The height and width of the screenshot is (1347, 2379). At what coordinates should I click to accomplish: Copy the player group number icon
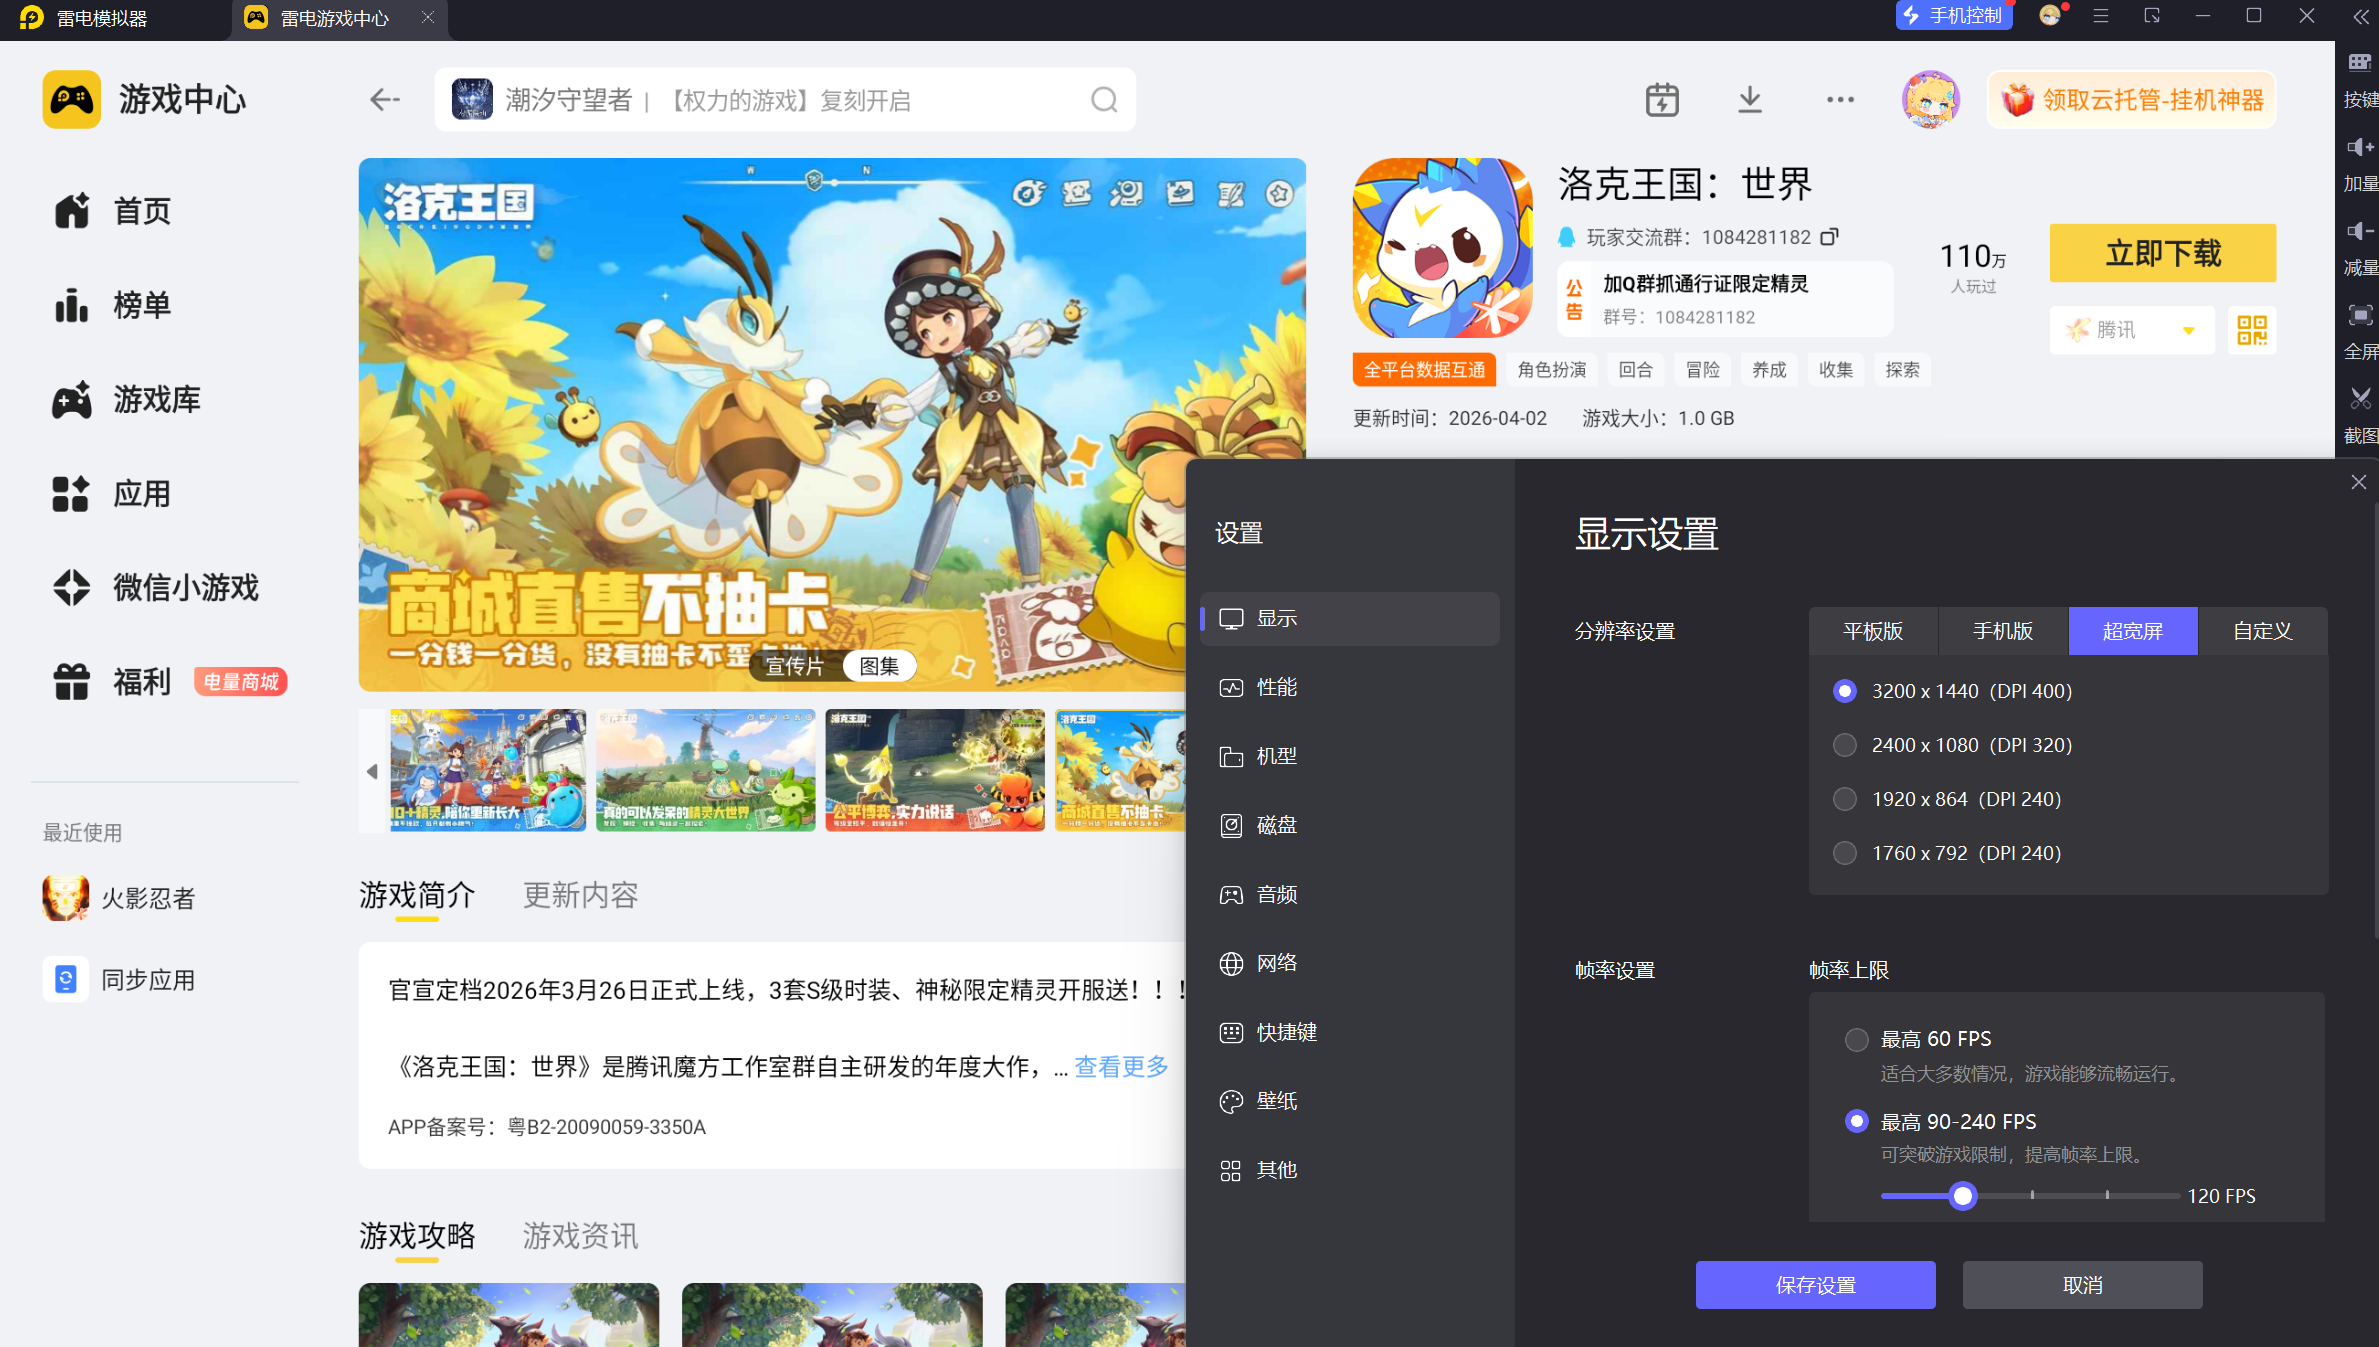click(x=1829, y=237)
